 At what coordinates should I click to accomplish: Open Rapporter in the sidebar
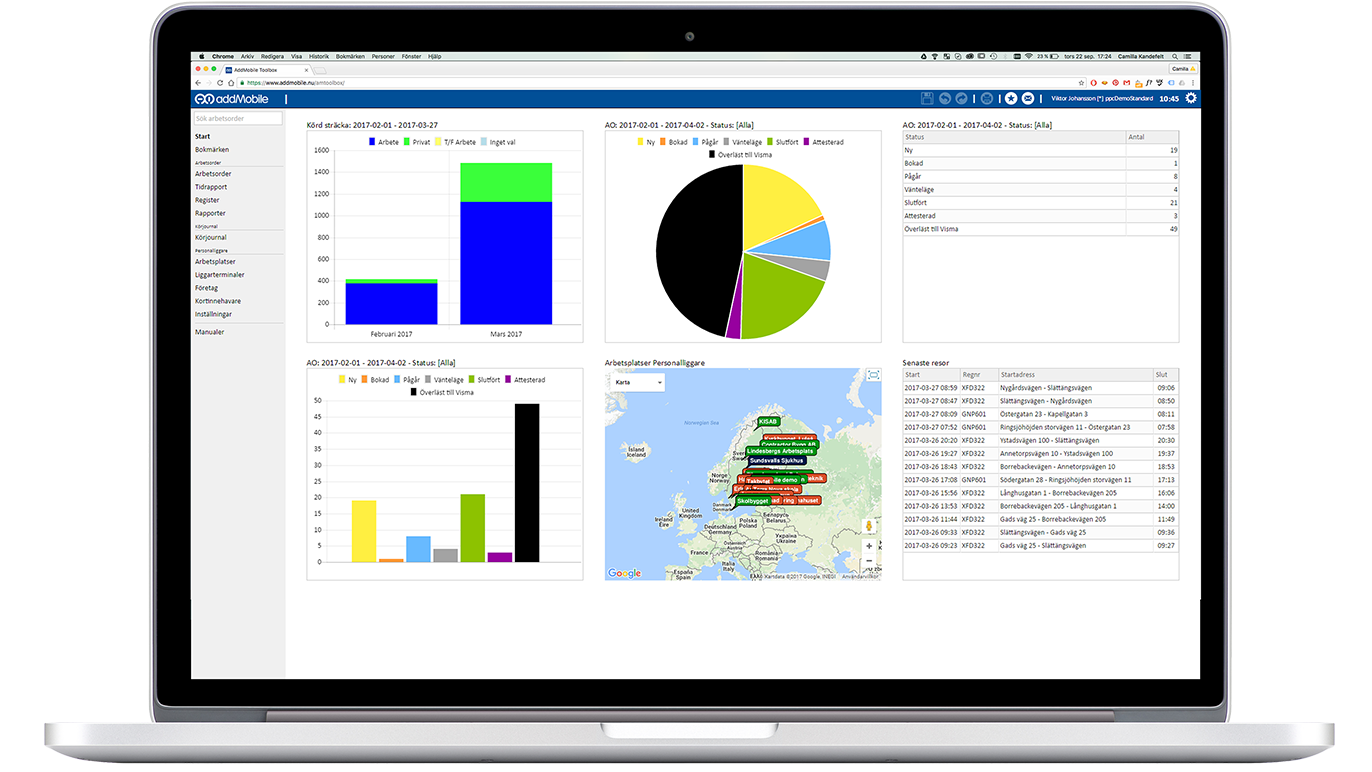click(210, 213)
